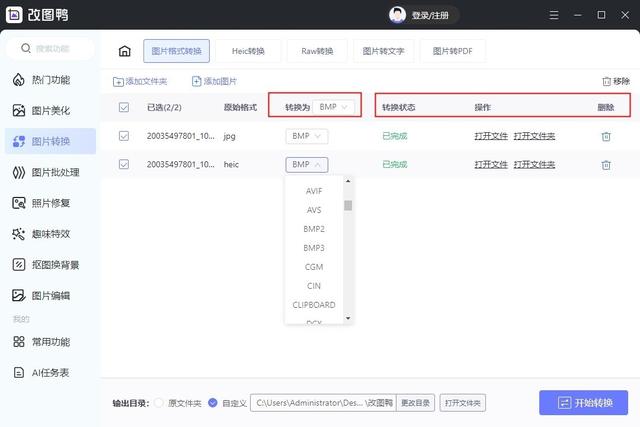Screen dimensions: 640x427
Task: Click the jpg file name 20035497801_10...
Action: click(x=180, y=136)
